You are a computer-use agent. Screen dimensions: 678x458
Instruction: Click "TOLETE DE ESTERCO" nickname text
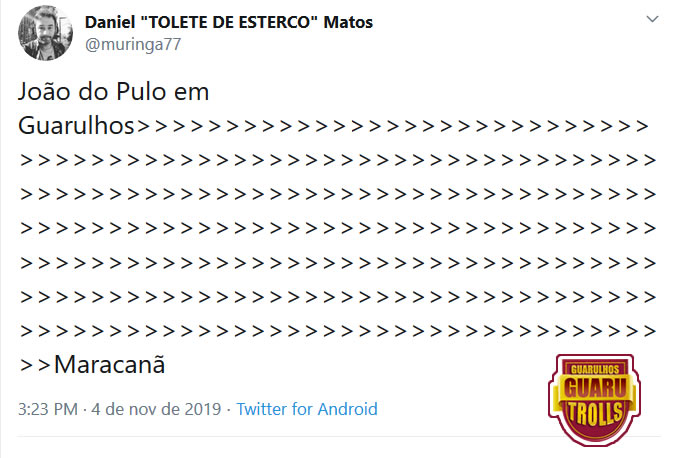click(x=230, y=22)
